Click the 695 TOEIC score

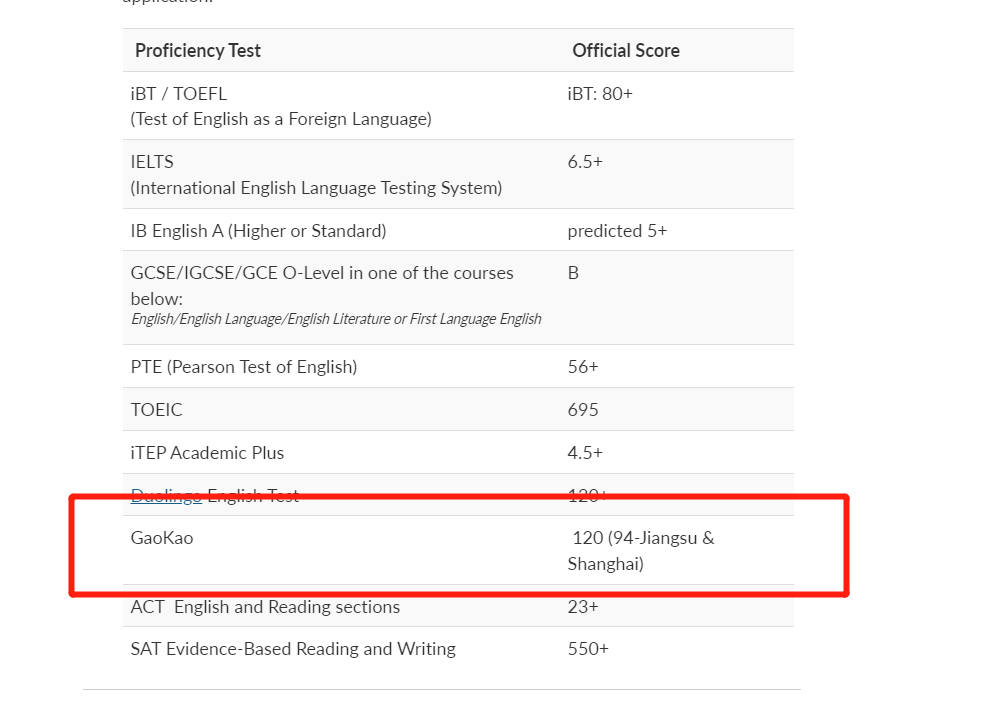click(583, 410)
